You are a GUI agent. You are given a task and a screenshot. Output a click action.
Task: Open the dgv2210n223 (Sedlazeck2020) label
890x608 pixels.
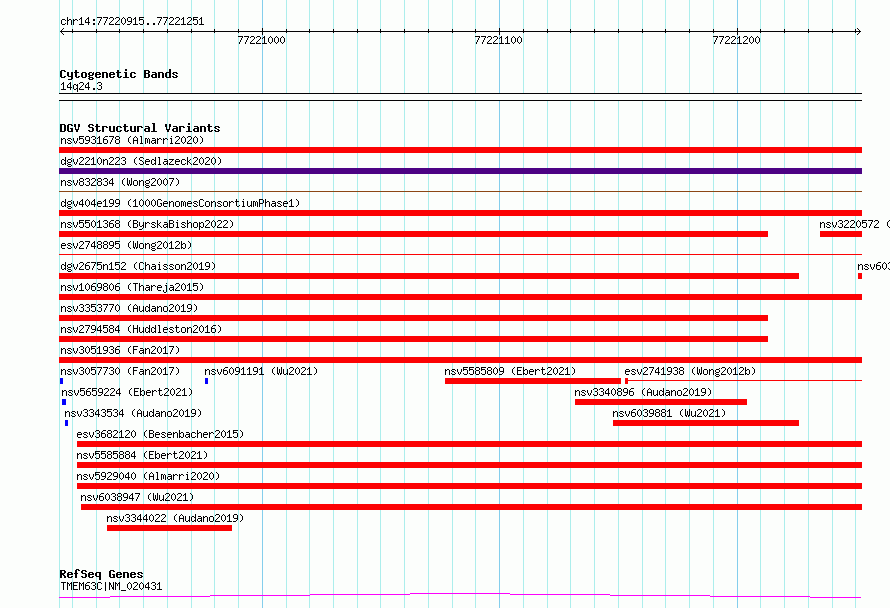pyautogui.click(x=141, y=161)
